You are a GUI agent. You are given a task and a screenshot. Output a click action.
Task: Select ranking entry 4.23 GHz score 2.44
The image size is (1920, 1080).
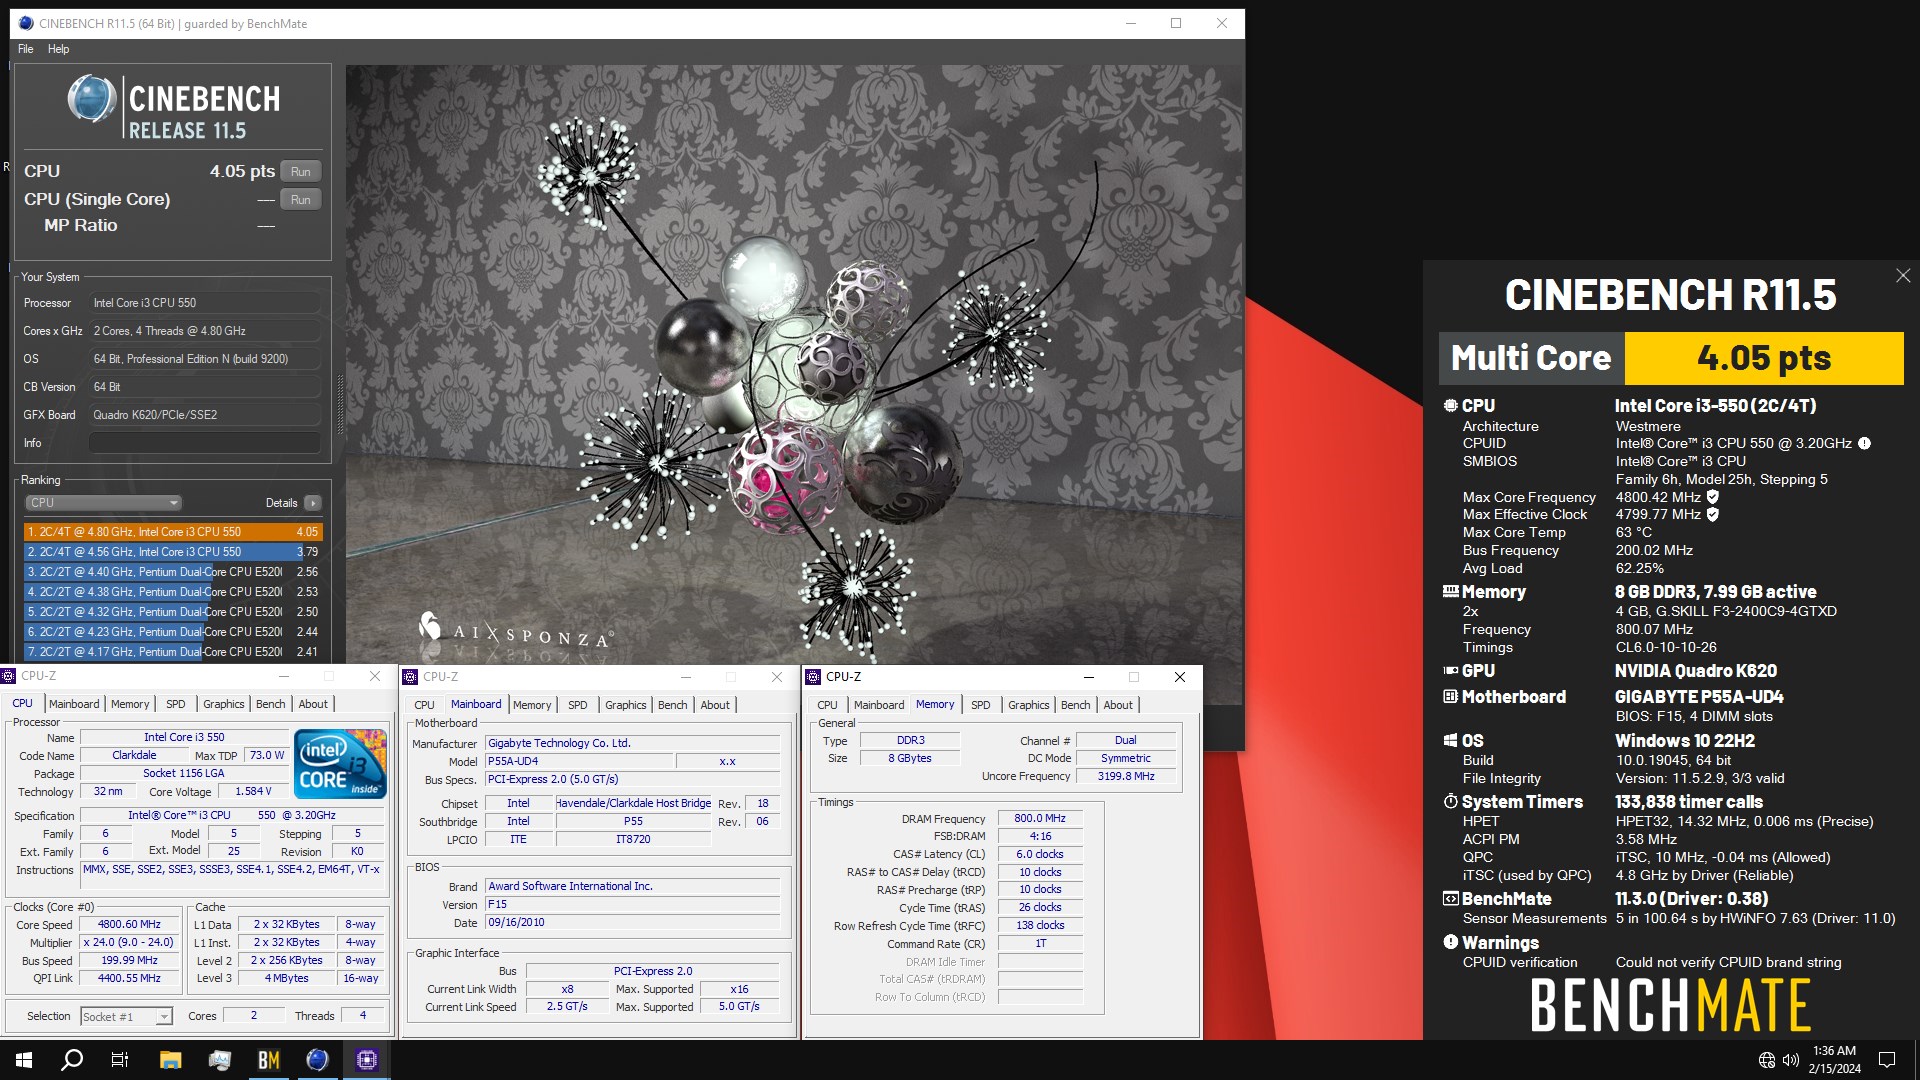pyautogui.click(x=173, y=632)
